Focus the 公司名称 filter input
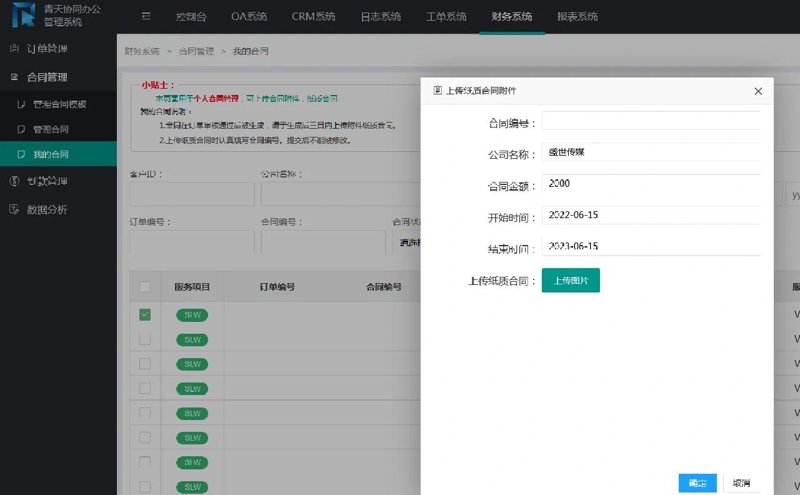 tap(340, 194)
